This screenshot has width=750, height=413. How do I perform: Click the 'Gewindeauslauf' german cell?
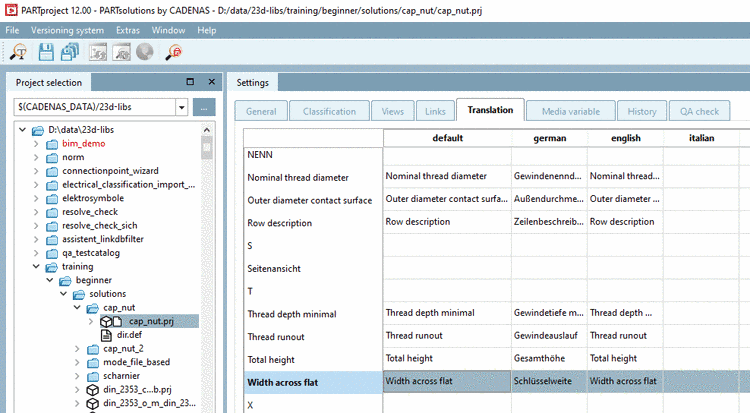pos(549,336)
